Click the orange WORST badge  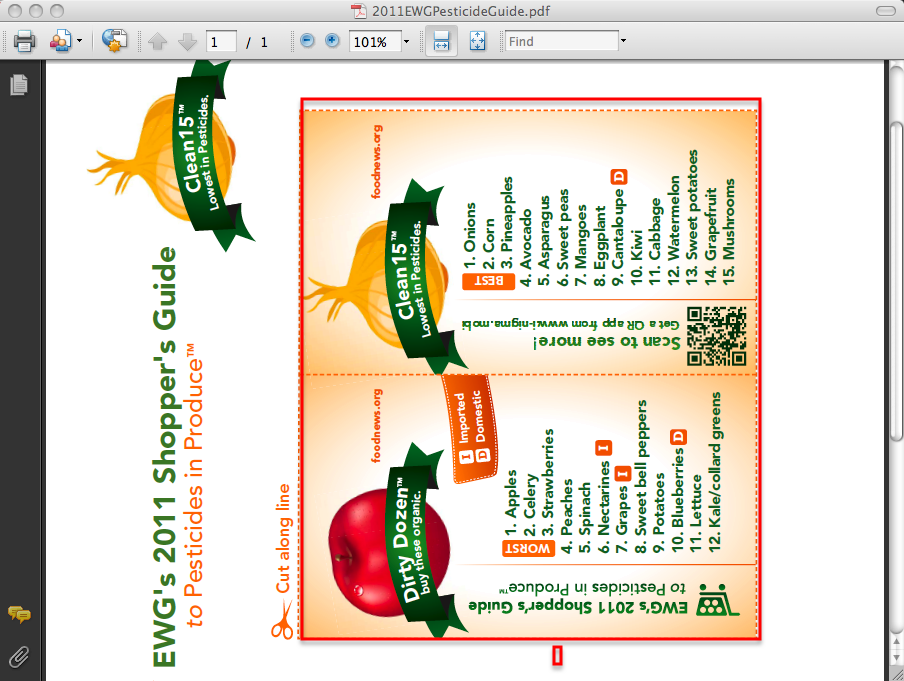529,548
